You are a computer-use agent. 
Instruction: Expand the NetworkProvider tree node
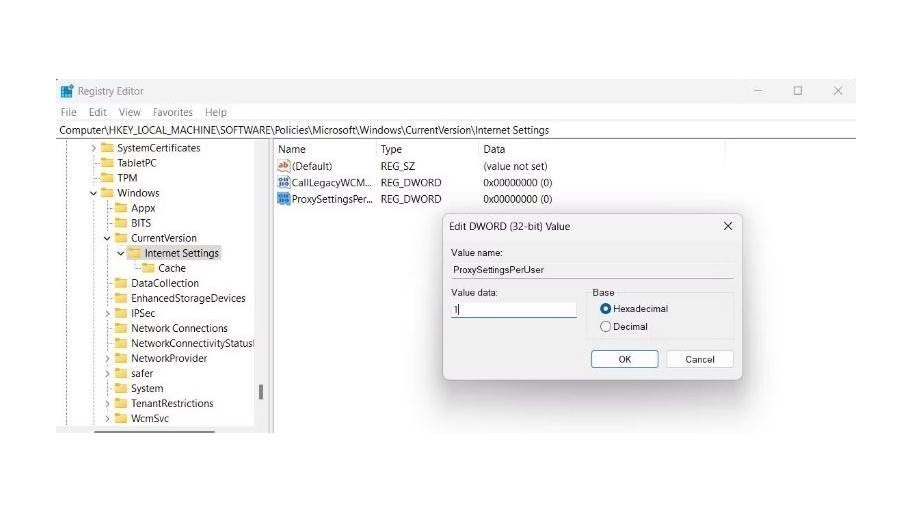pyautogui.click(x=107, y=359)
